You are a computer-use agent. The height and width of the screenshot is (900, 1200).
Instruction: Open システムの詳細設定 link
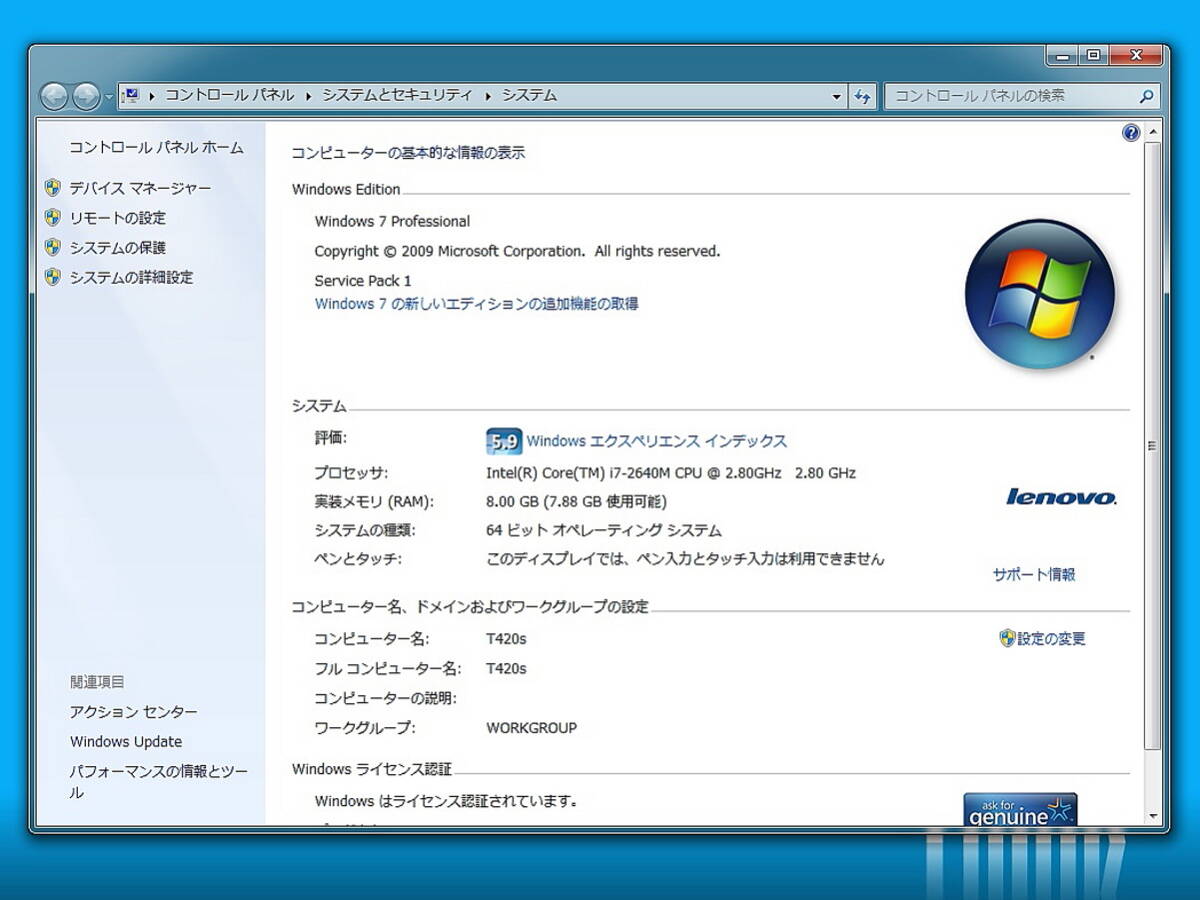131,278
